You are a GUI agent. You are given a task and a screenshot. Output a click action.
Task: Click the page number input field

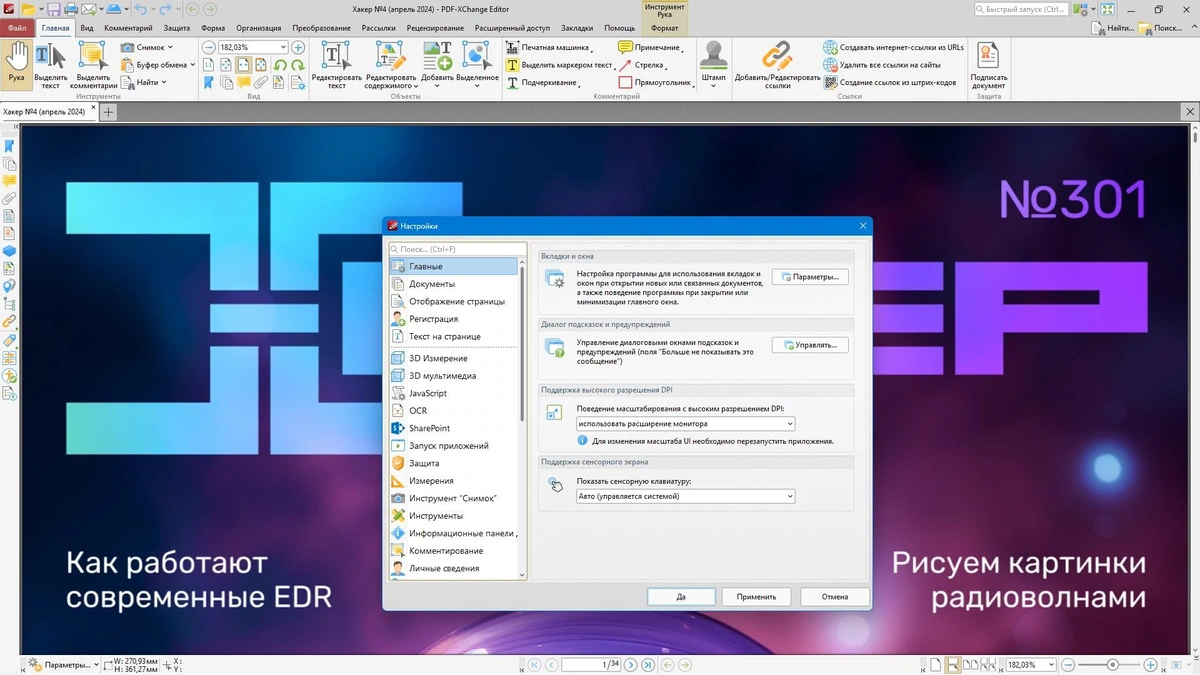591,665
